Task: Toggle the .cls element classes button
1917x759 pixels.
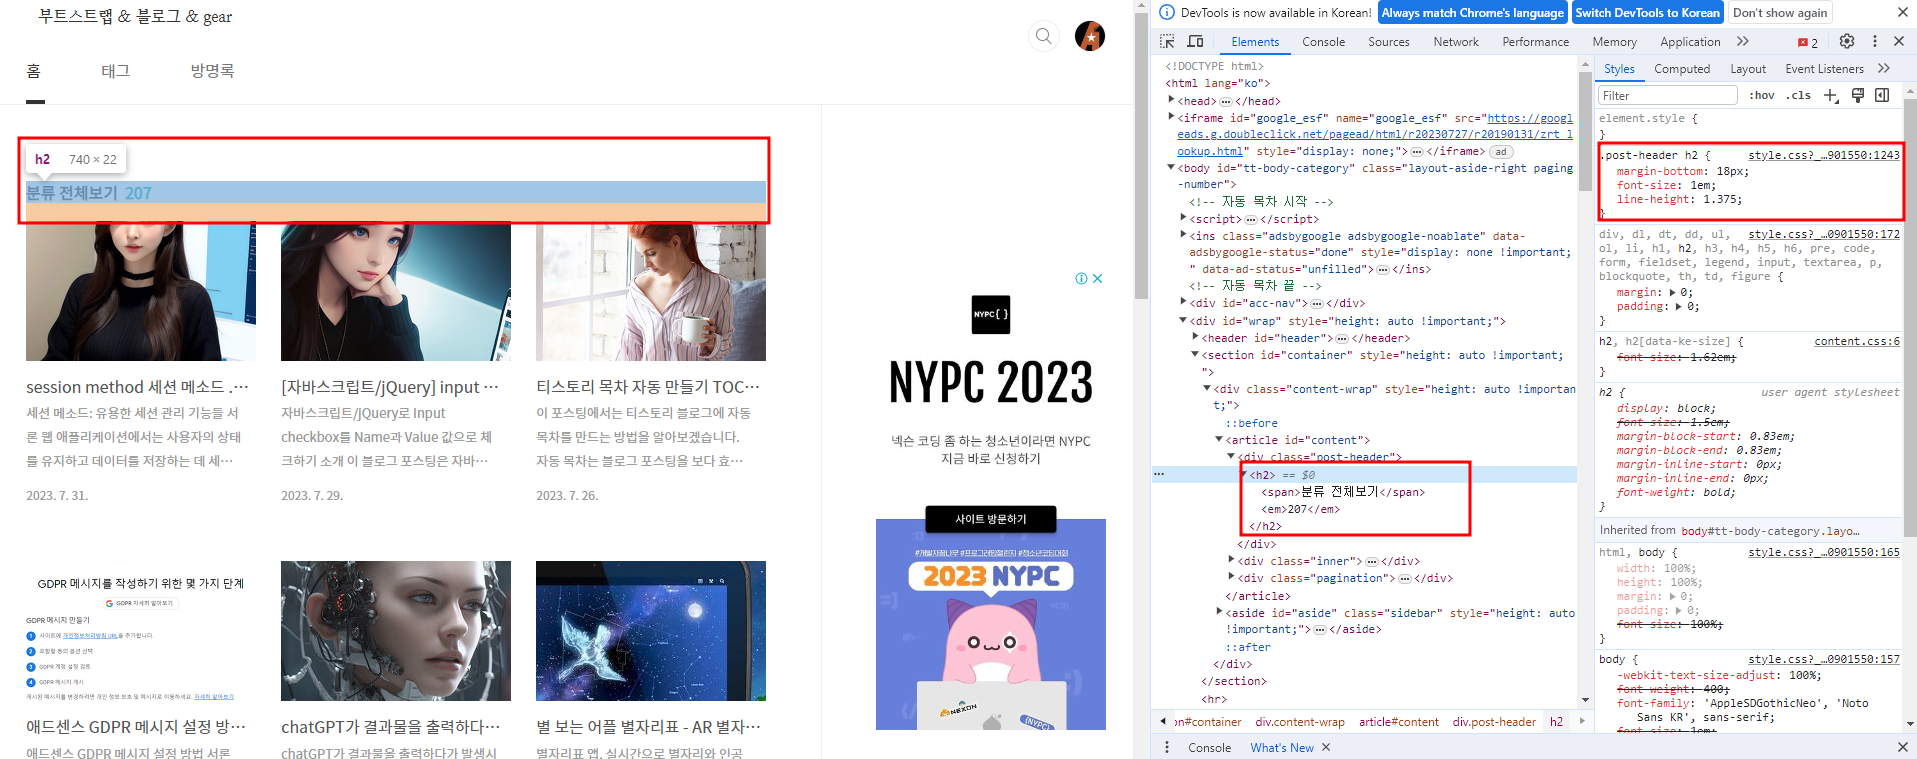Action: pos(1800,95)
